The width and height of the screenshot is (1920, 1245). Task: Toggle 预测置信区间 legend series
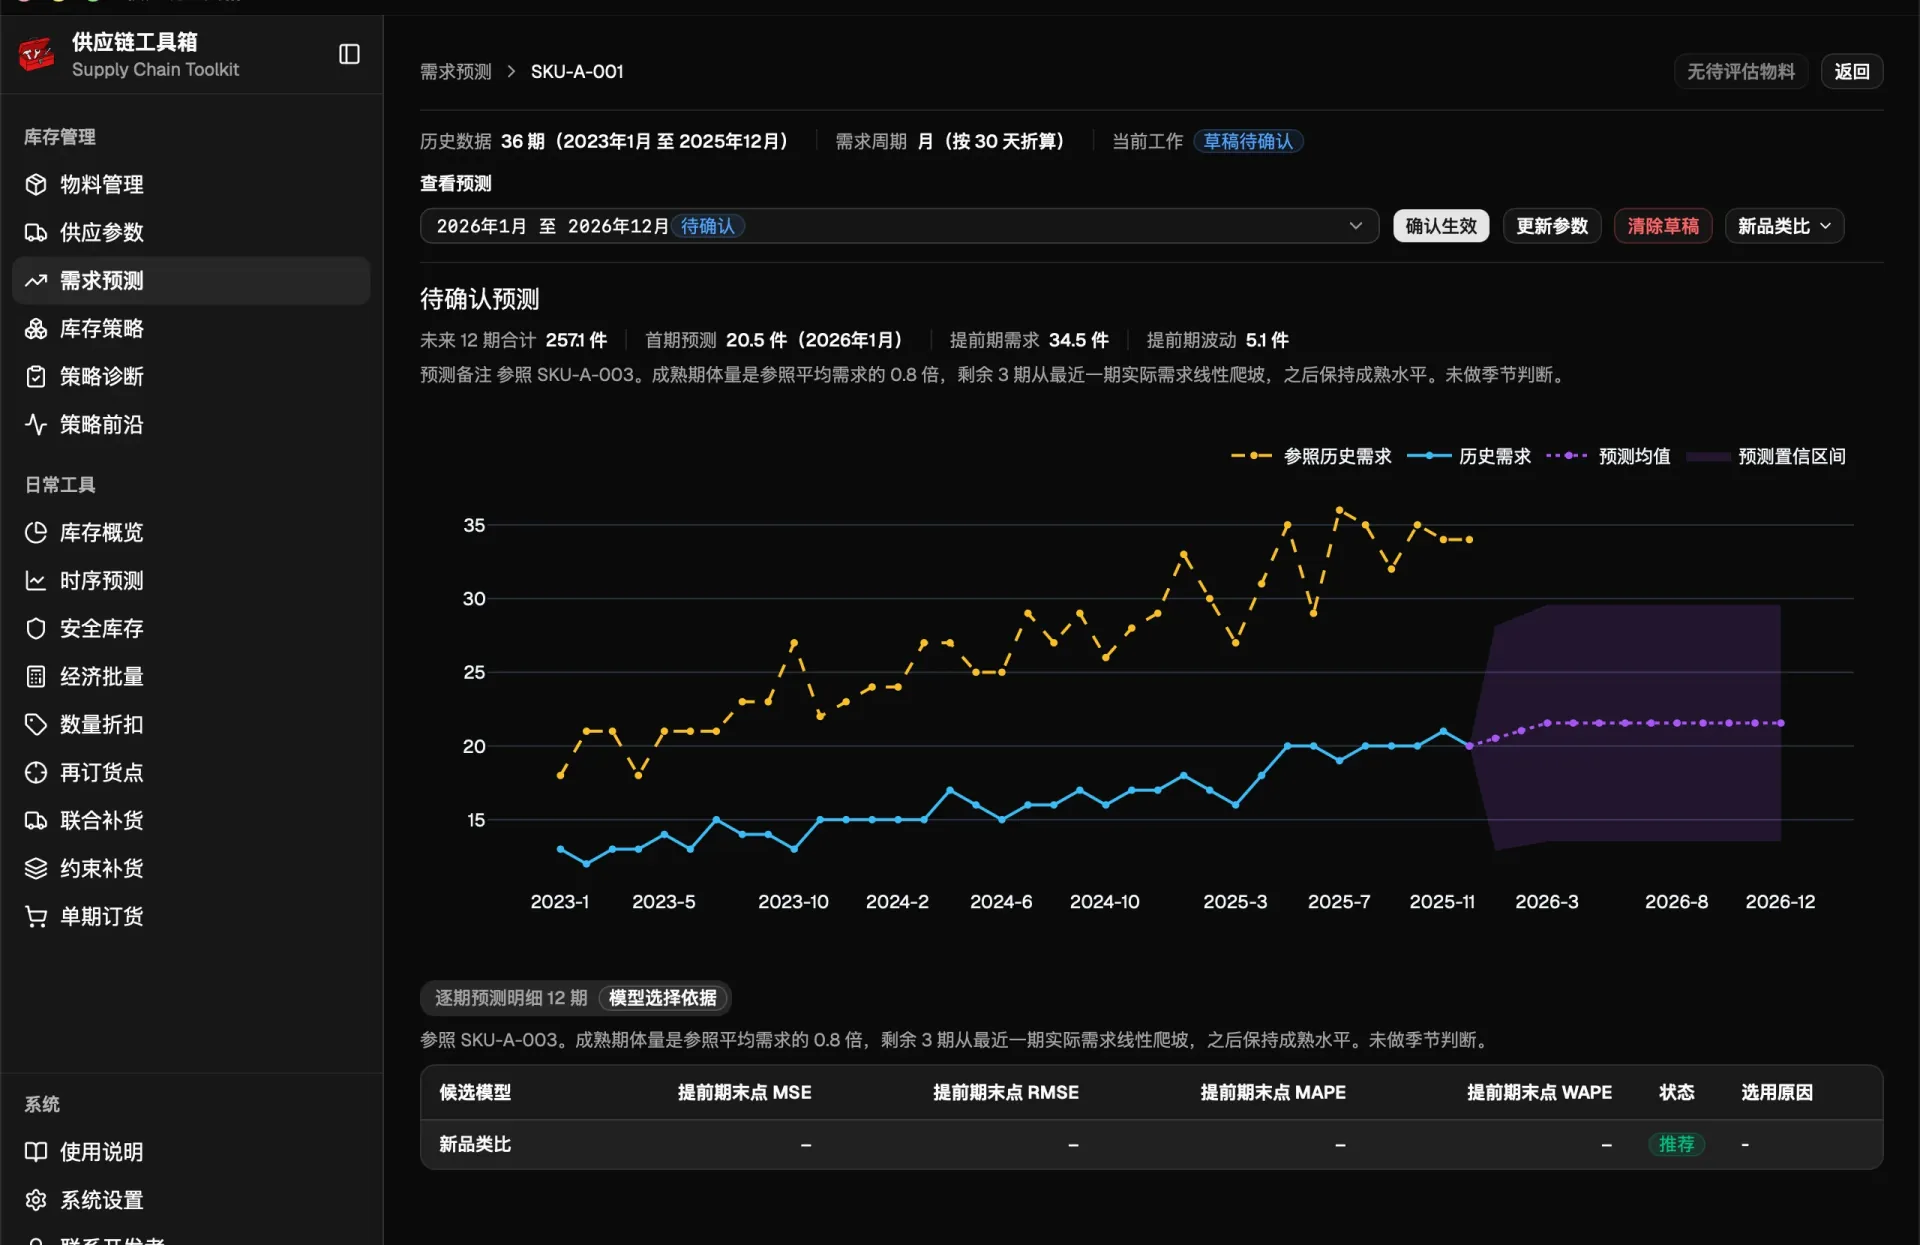tap(1766, 456)
